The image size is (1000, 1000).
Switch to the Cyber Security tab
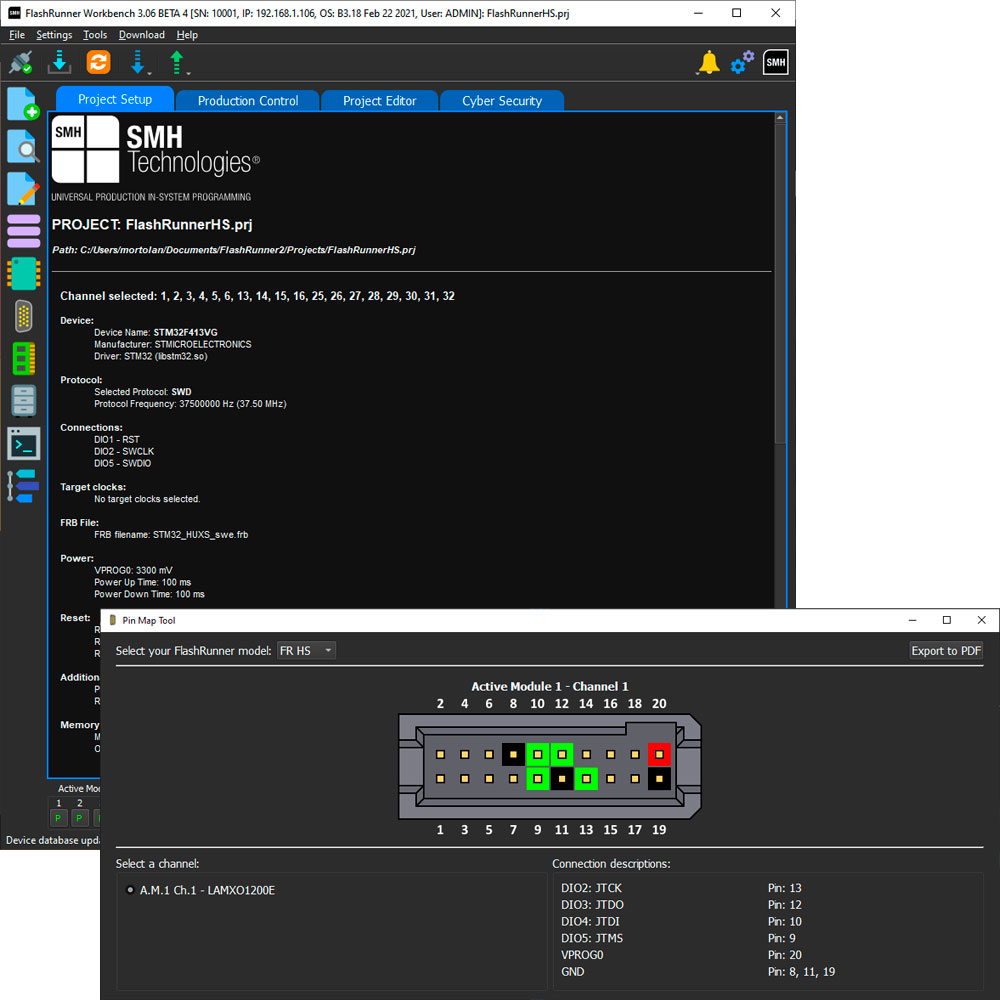501,100
